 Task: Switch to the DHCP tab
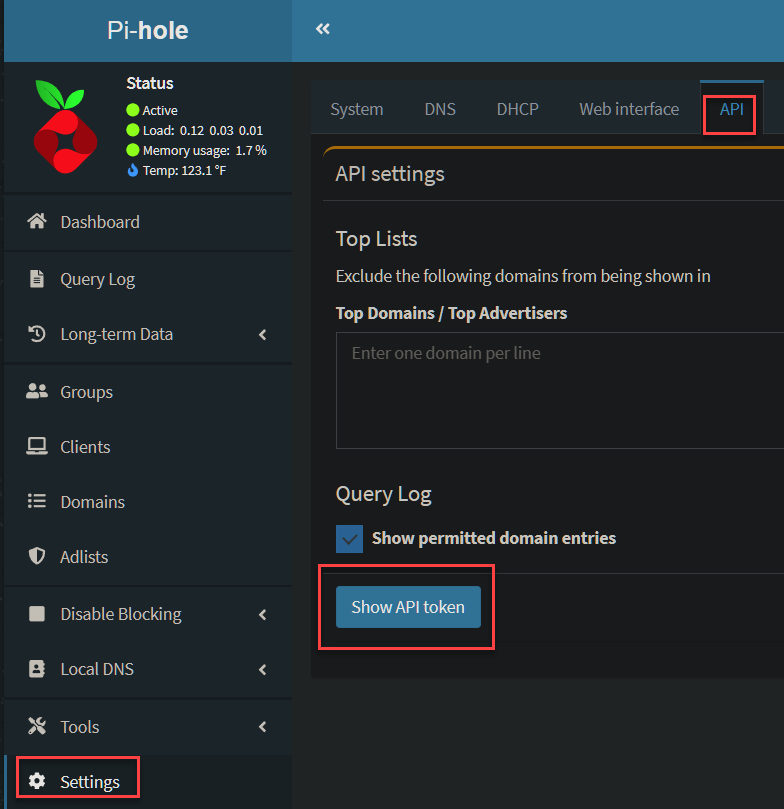[x=517, y=109]
